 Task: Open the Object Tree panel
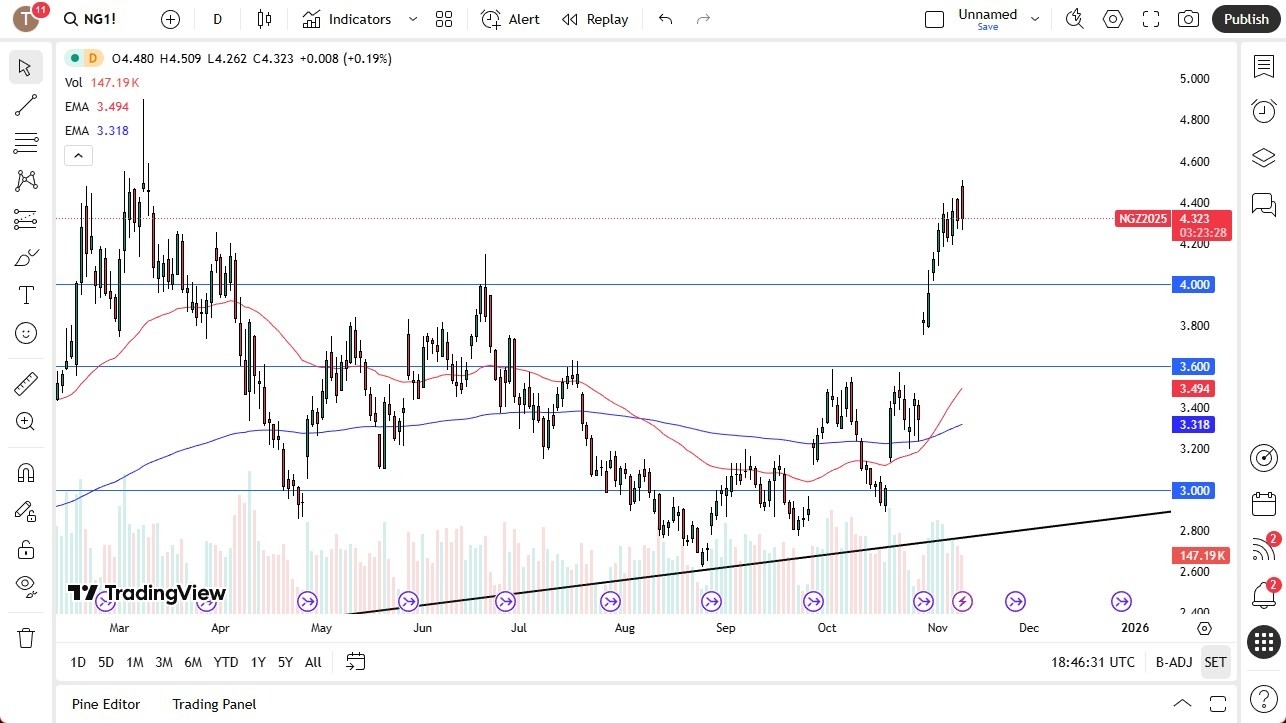[1263, 157]
